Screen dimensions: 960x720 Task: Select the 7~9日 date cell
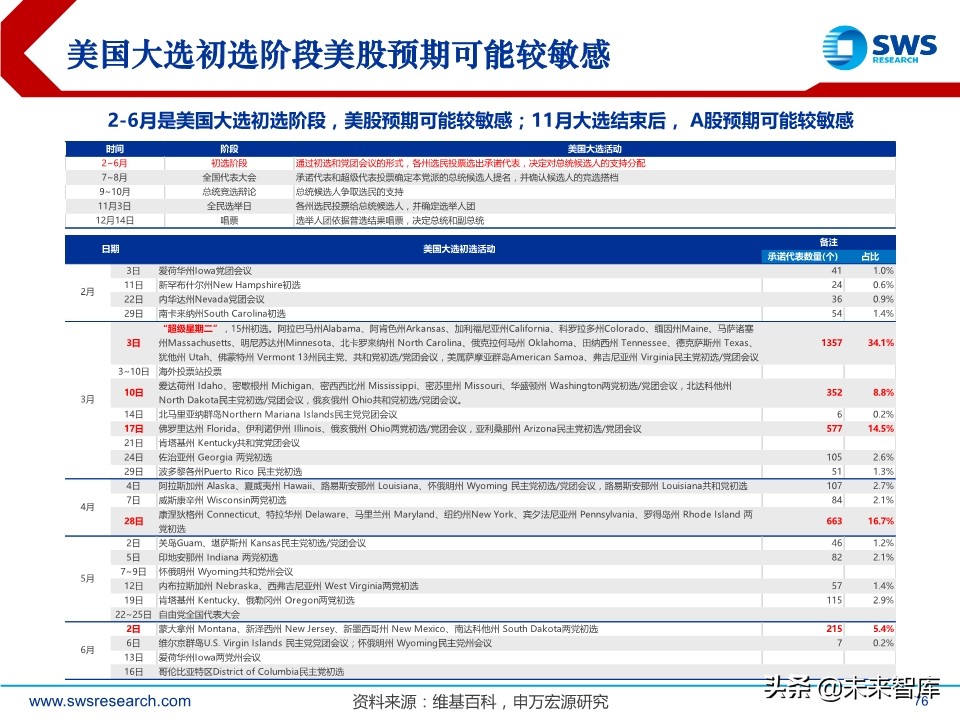(x=133, y=572)
